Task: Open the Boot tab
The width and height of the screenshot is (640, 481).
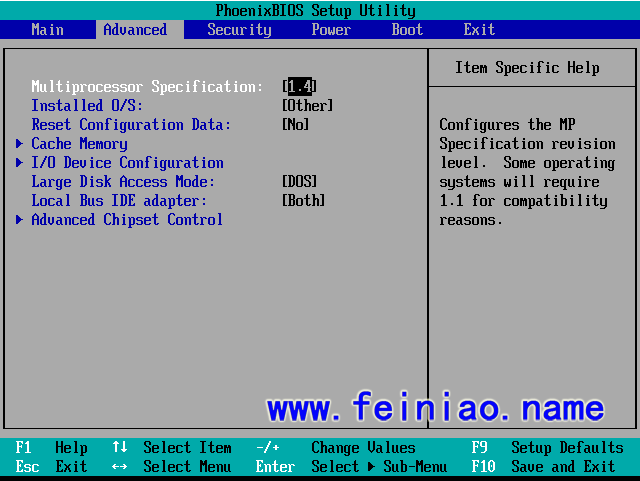Action: click(407, 30)
